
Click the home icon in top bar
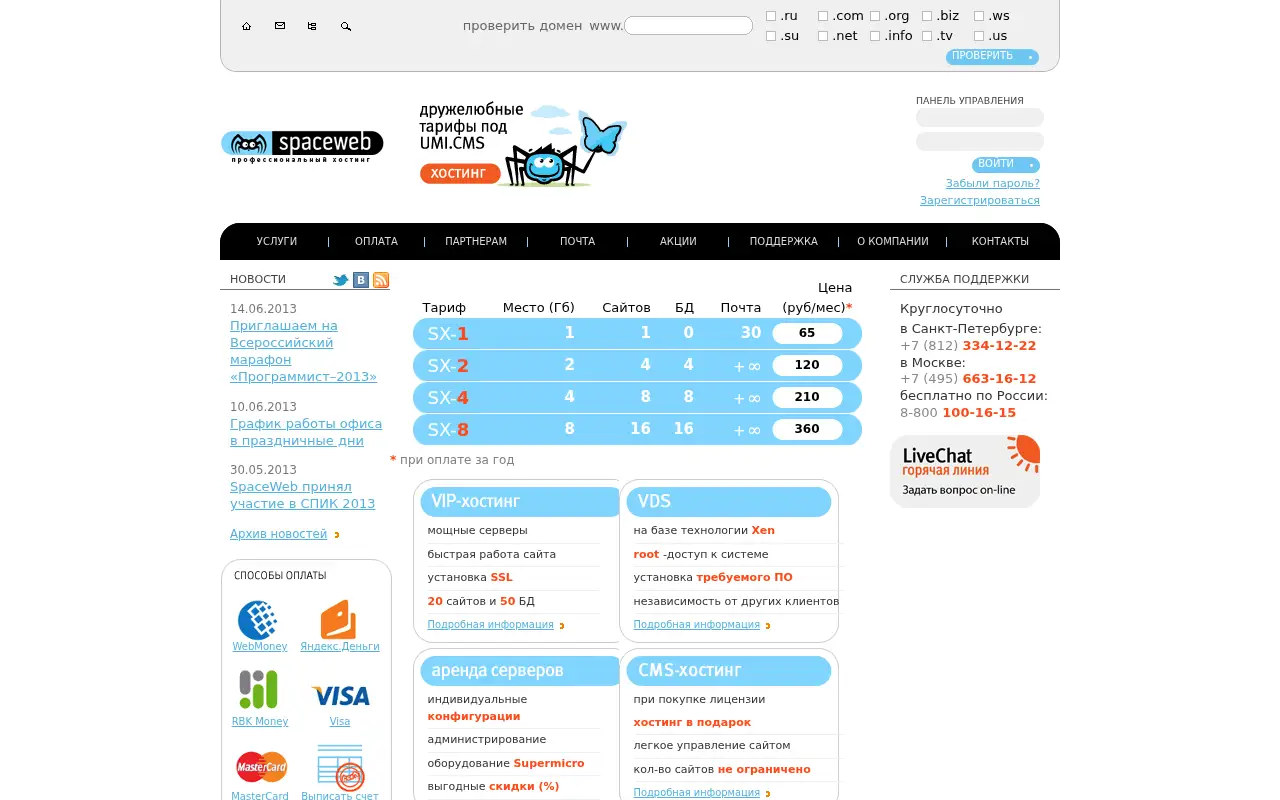tap(246, 26)
